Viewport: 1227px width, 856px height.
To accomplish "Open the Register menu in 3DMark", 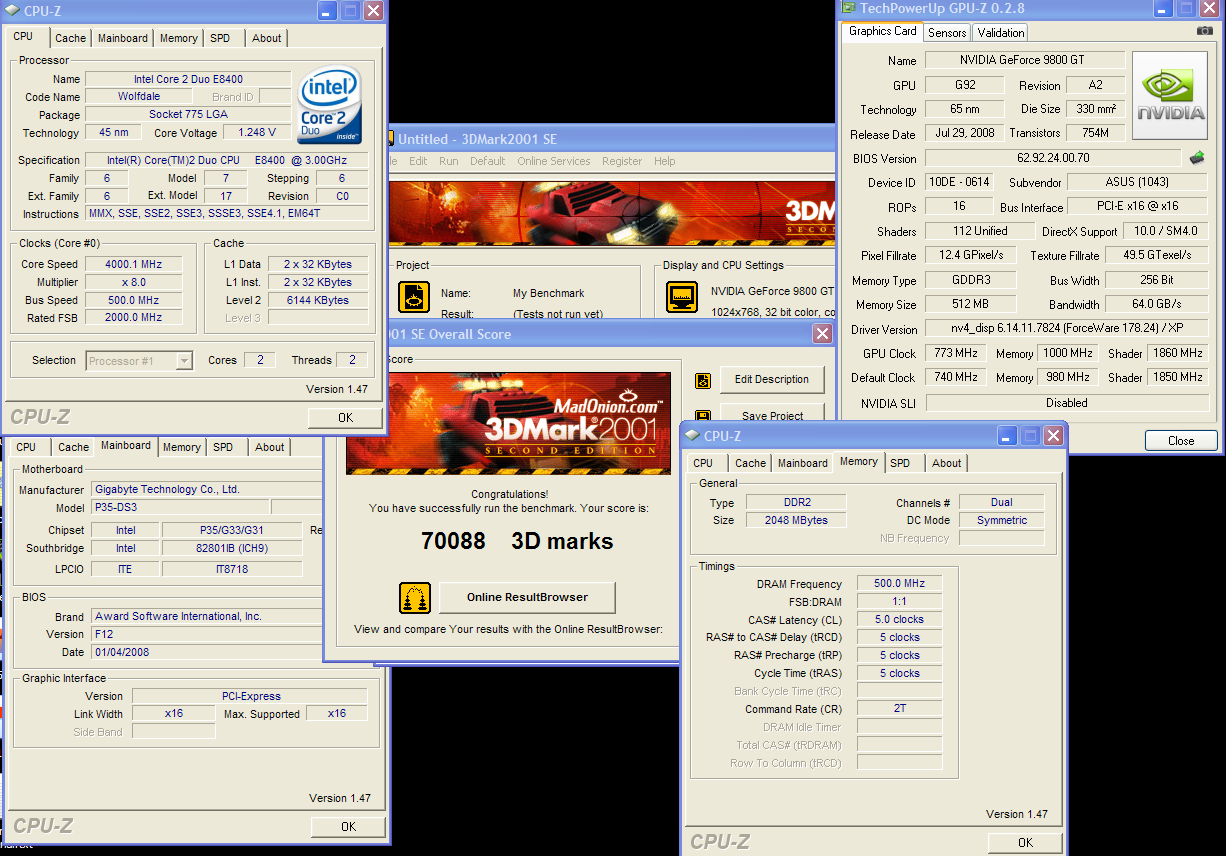I will 622,161.
